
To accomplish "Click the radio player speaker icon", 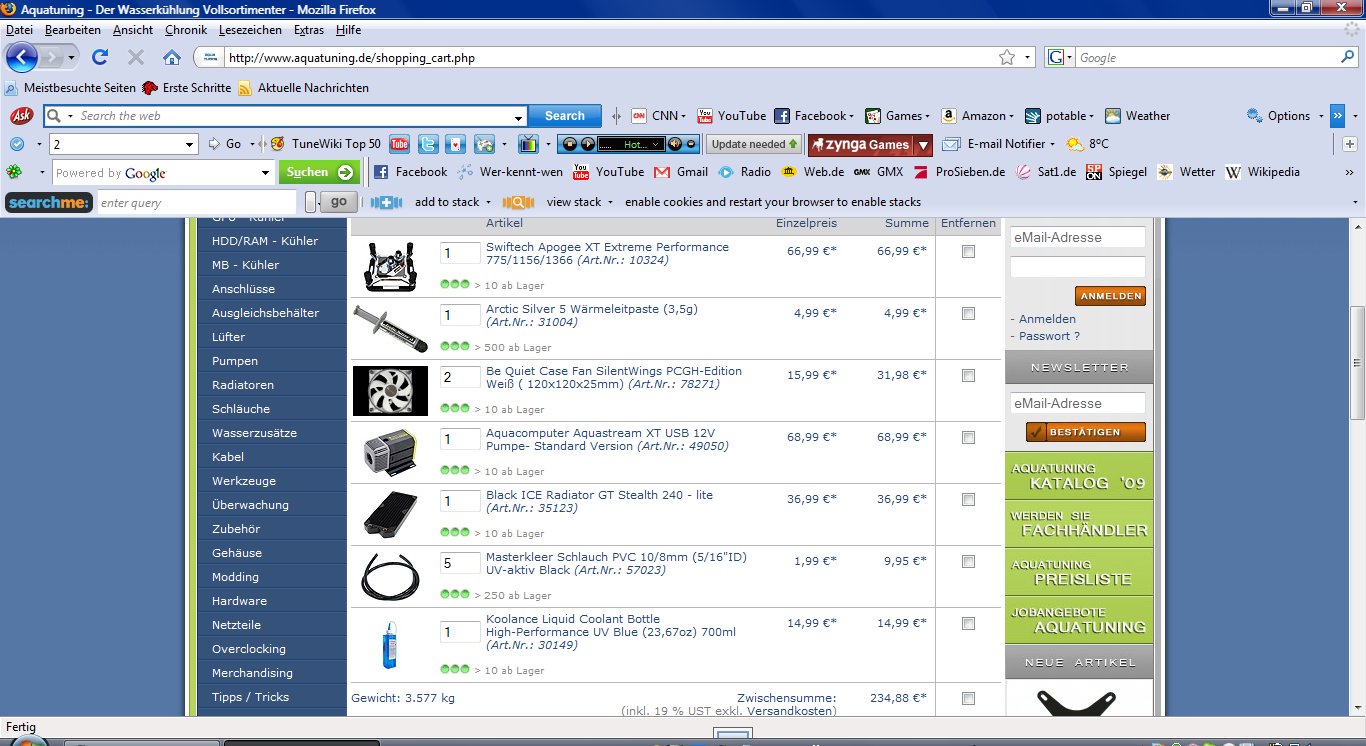I will click(x=675, y=144).
